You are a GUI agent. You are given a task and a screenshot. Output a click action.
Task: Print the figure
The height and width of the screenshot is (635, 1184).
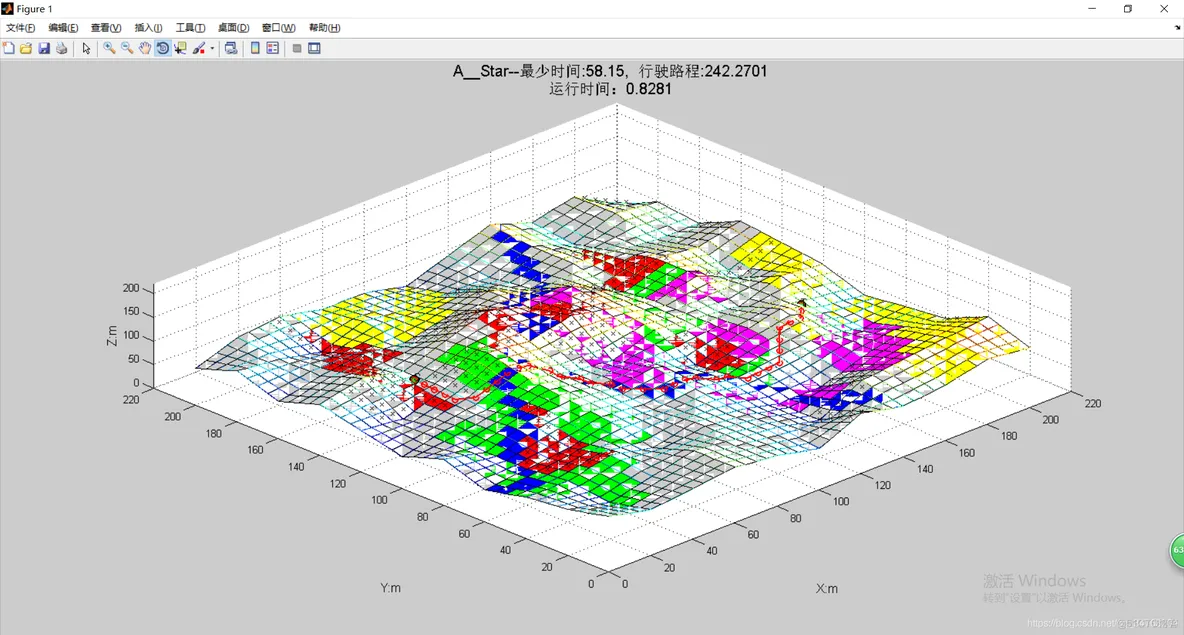pos(61,47)
